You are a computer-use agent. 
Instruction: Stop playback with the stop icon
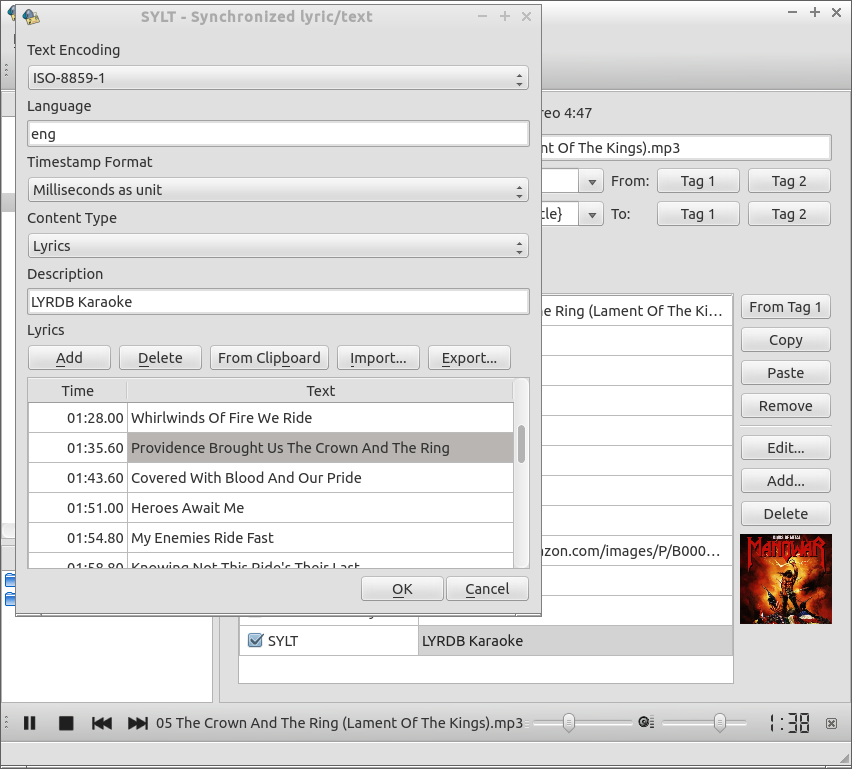pos(66,722)
